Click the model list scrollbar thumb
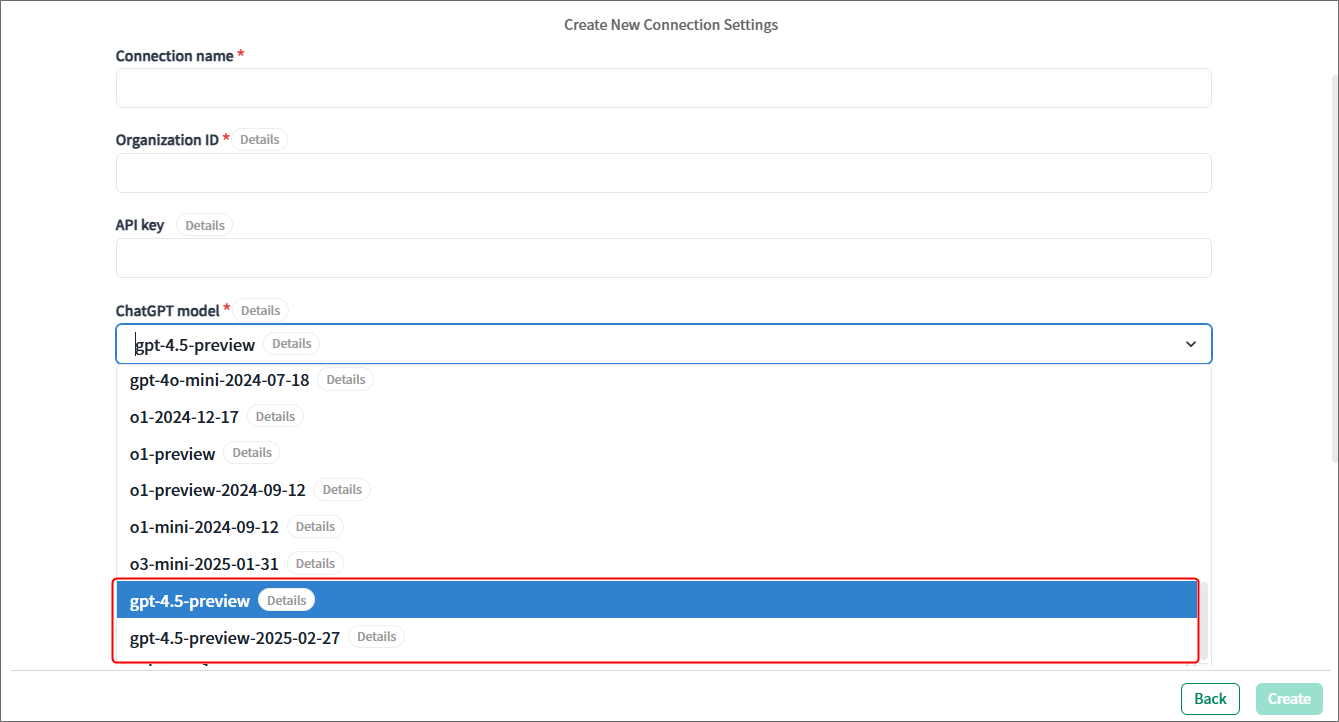Screen dimensions: 1339x722 1203,622
